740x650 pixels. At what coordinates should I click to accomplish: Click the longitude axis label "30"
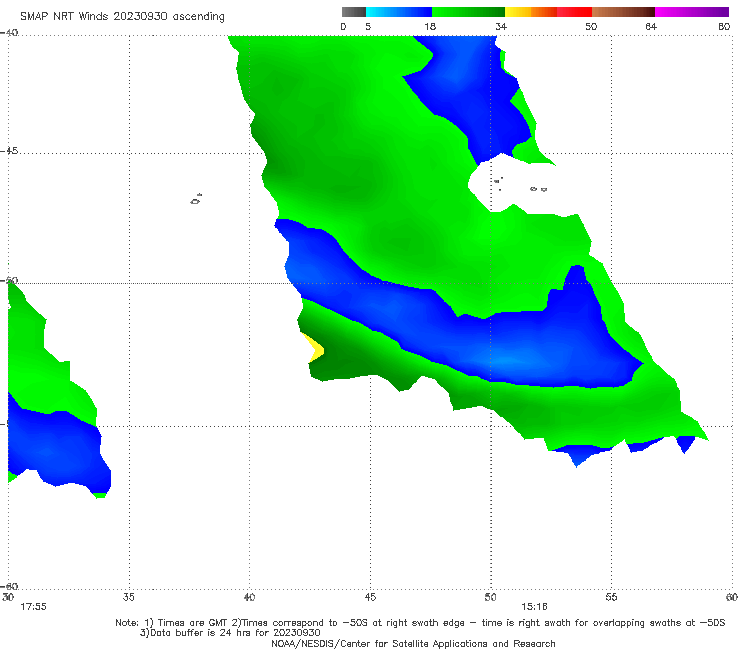point(8,597)
